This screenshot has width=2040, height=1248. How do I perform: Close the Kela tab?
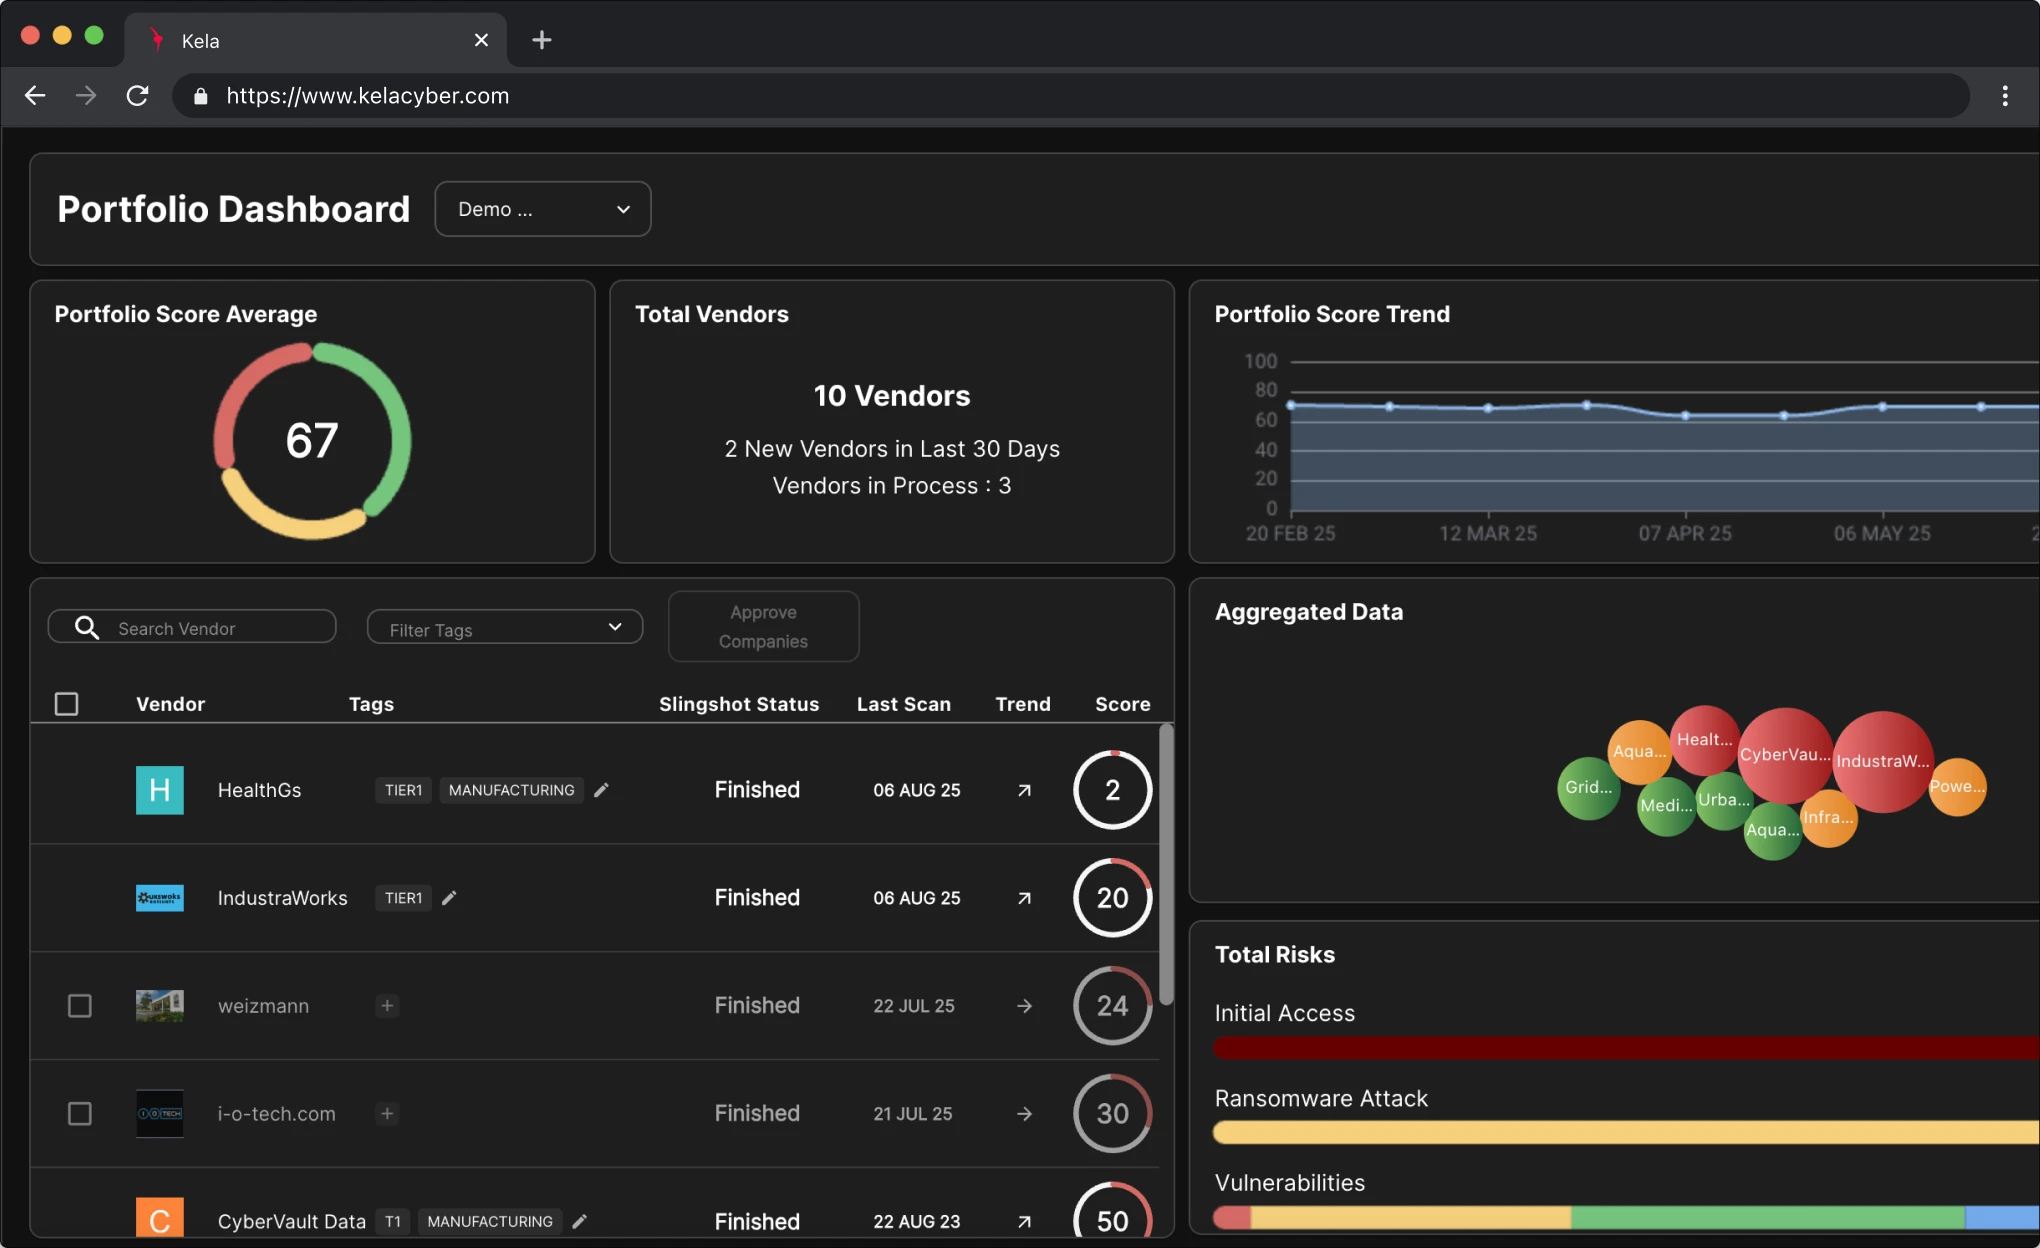coord(481,40)
